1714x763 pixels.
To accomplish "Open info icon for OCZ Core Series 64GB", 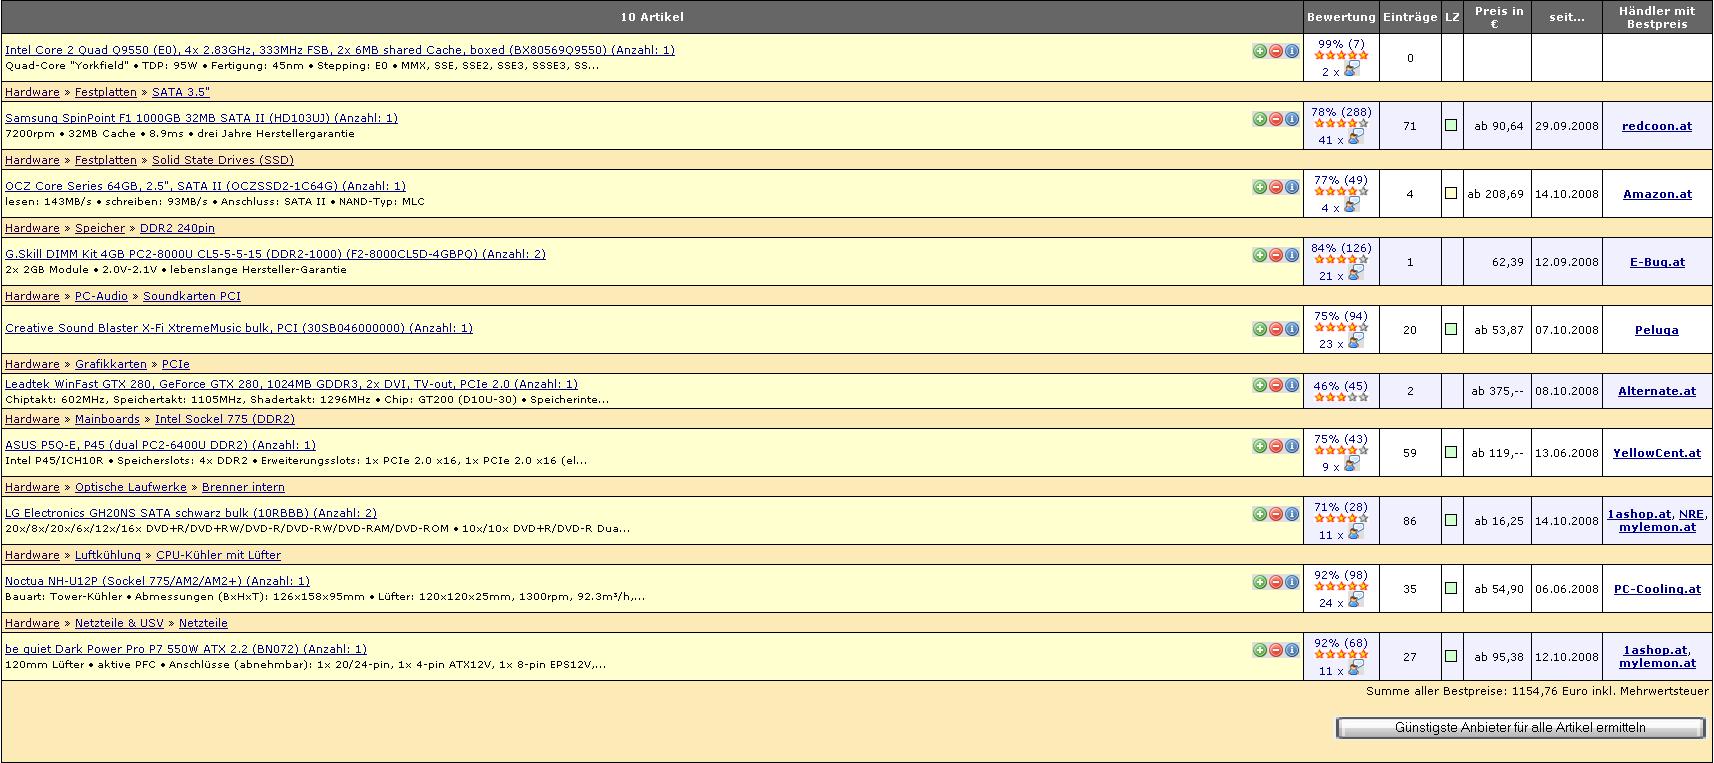I will click(x=1292, y=186).
